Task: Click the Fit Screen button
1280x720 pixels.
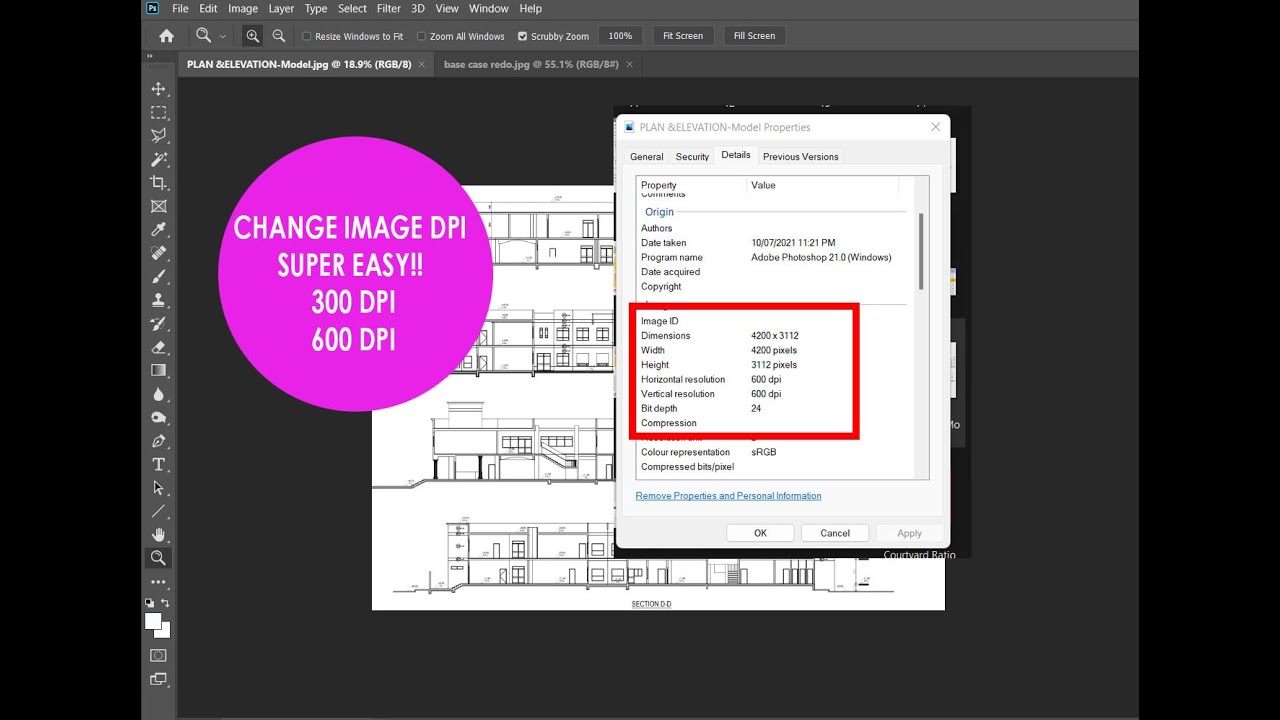Action: pyautogui.click(x=683, y=36)
